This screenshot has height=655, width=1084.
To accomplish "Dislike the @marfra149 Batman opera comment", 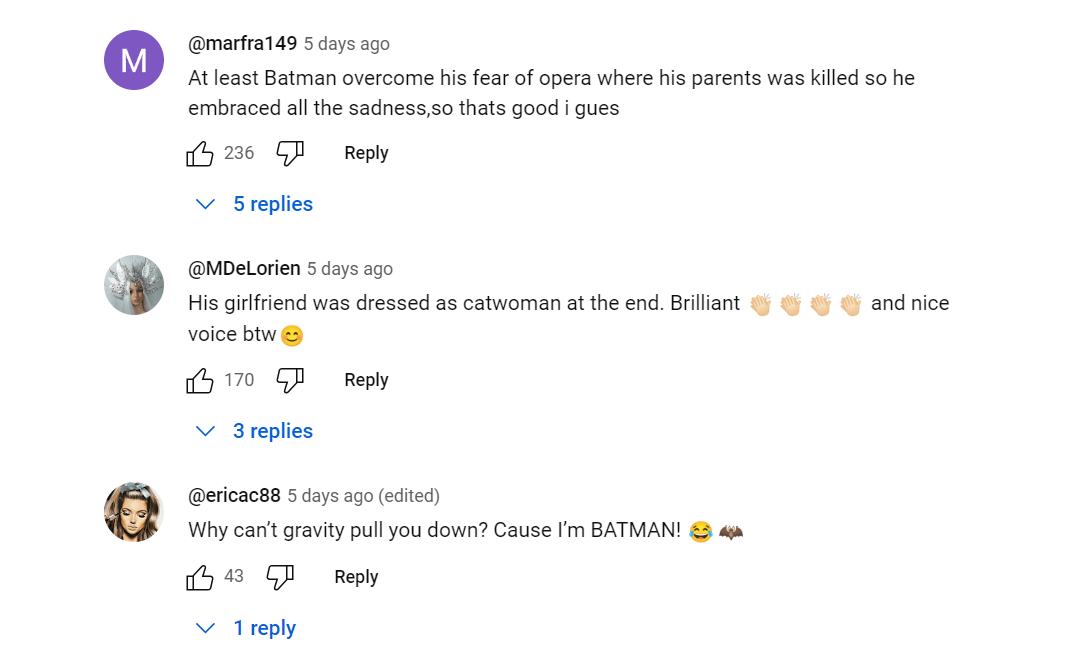I will pos(290,154).
